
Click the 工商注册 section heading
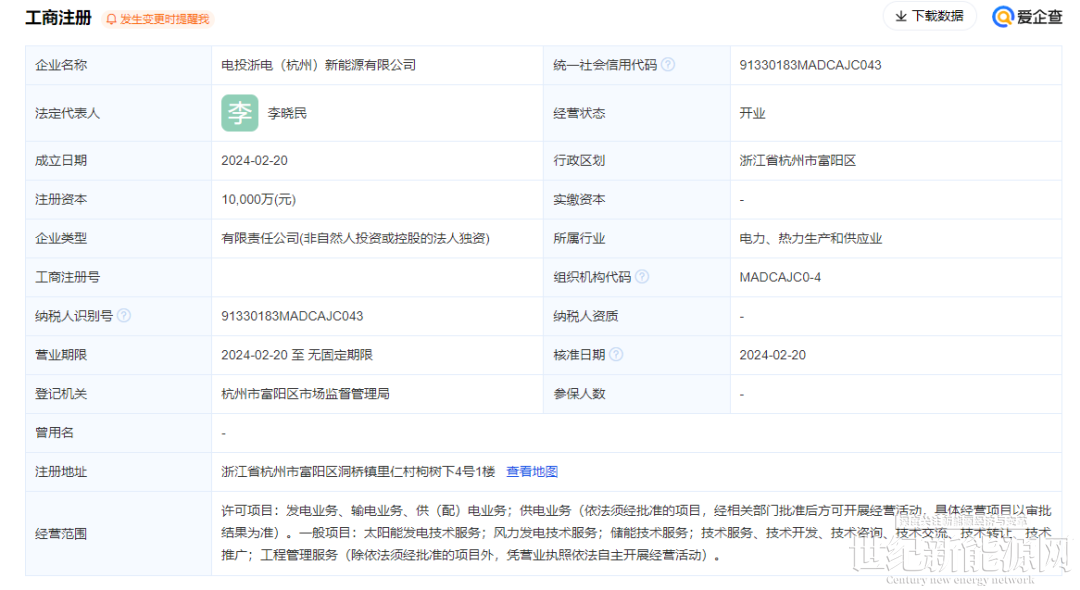click(x=59, y=18)
